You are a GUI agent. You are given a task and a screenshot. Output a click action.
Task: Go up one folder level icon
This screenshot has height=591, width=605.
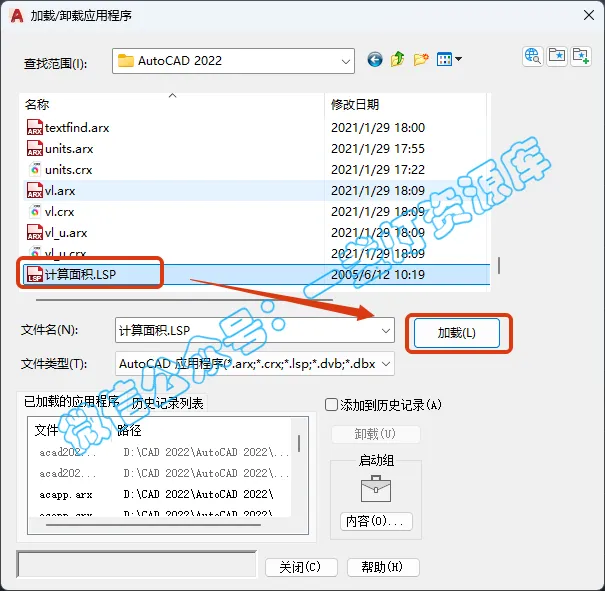pyautogui.click(x=397, y=59)
